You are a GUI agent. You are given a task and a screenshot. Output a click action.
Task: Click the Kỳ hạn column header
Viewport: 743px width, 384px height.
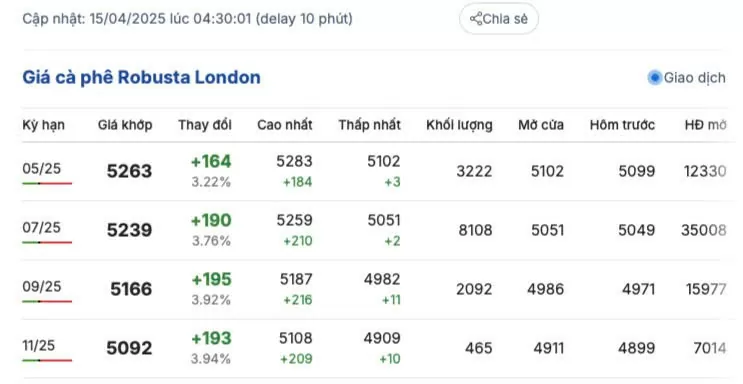pyautogui.click(x=44, y=125)
